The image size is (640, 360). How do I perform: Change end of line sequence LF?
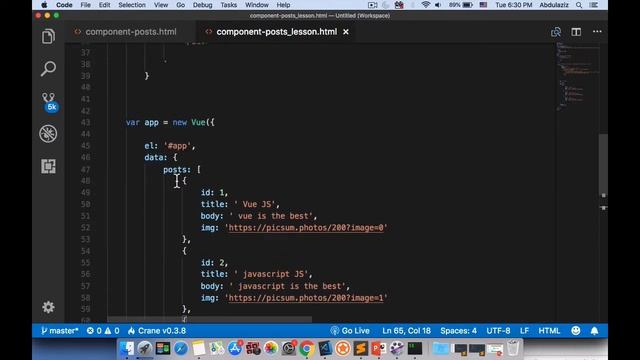524,331
